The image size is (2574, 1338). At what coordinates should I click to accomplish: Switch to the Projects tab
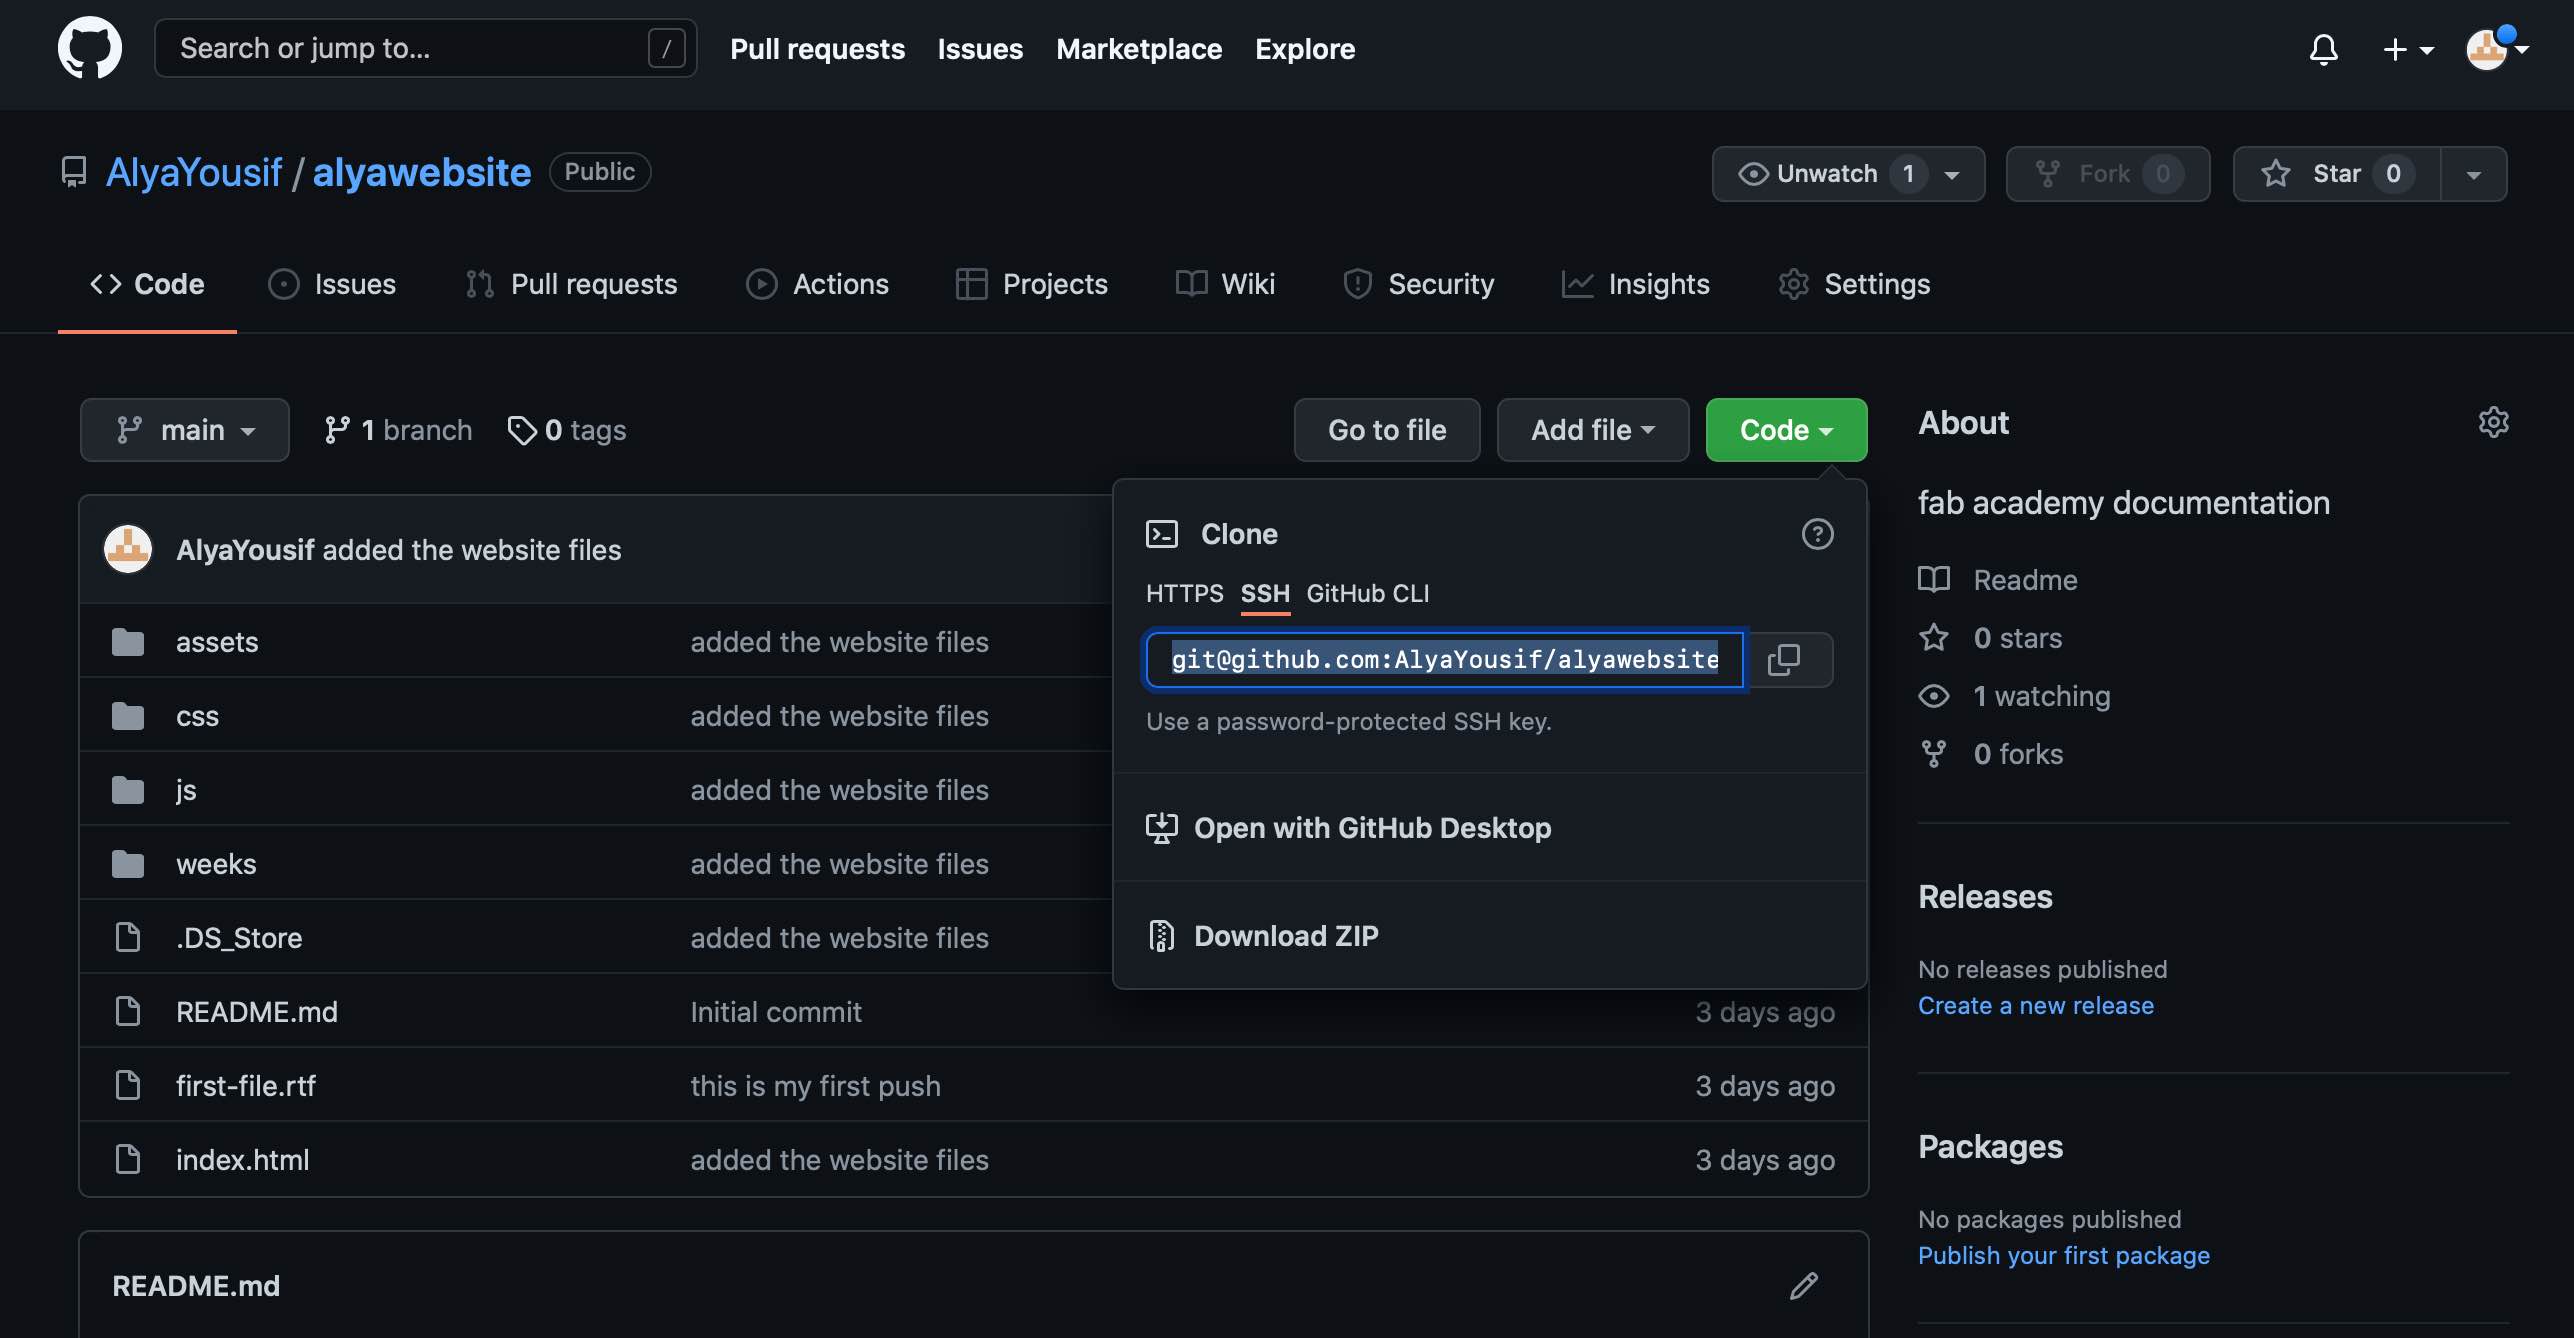[x=1031, y=284]
